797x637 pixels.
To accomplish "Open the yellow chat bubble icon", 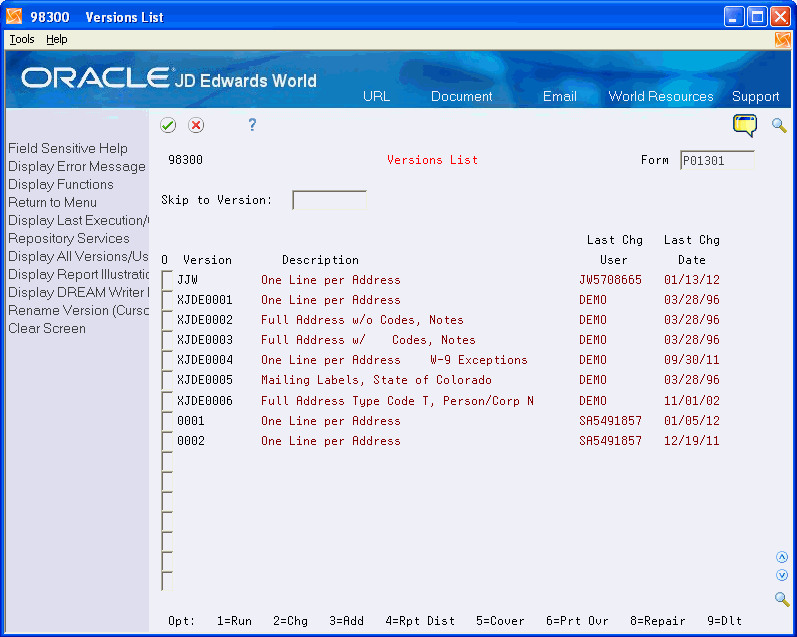I will click(x=745, y=125).
